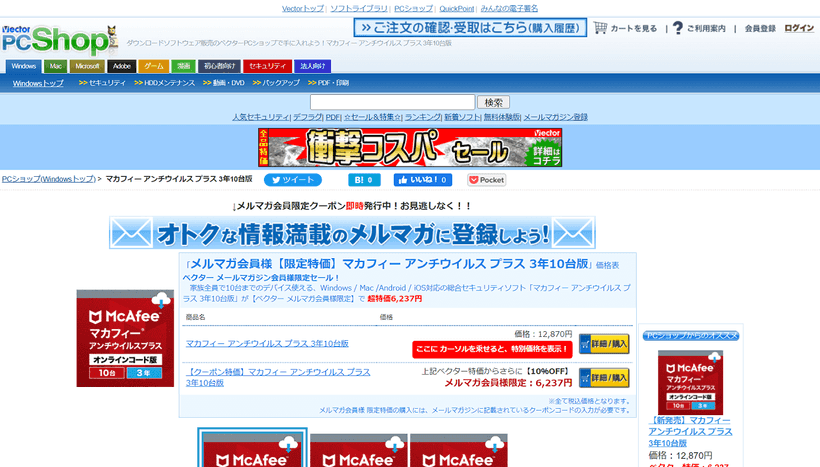This screenshot has height=467, width=820.
Task: Select the second McAfee thumbnail below the table
Action: 358,451
